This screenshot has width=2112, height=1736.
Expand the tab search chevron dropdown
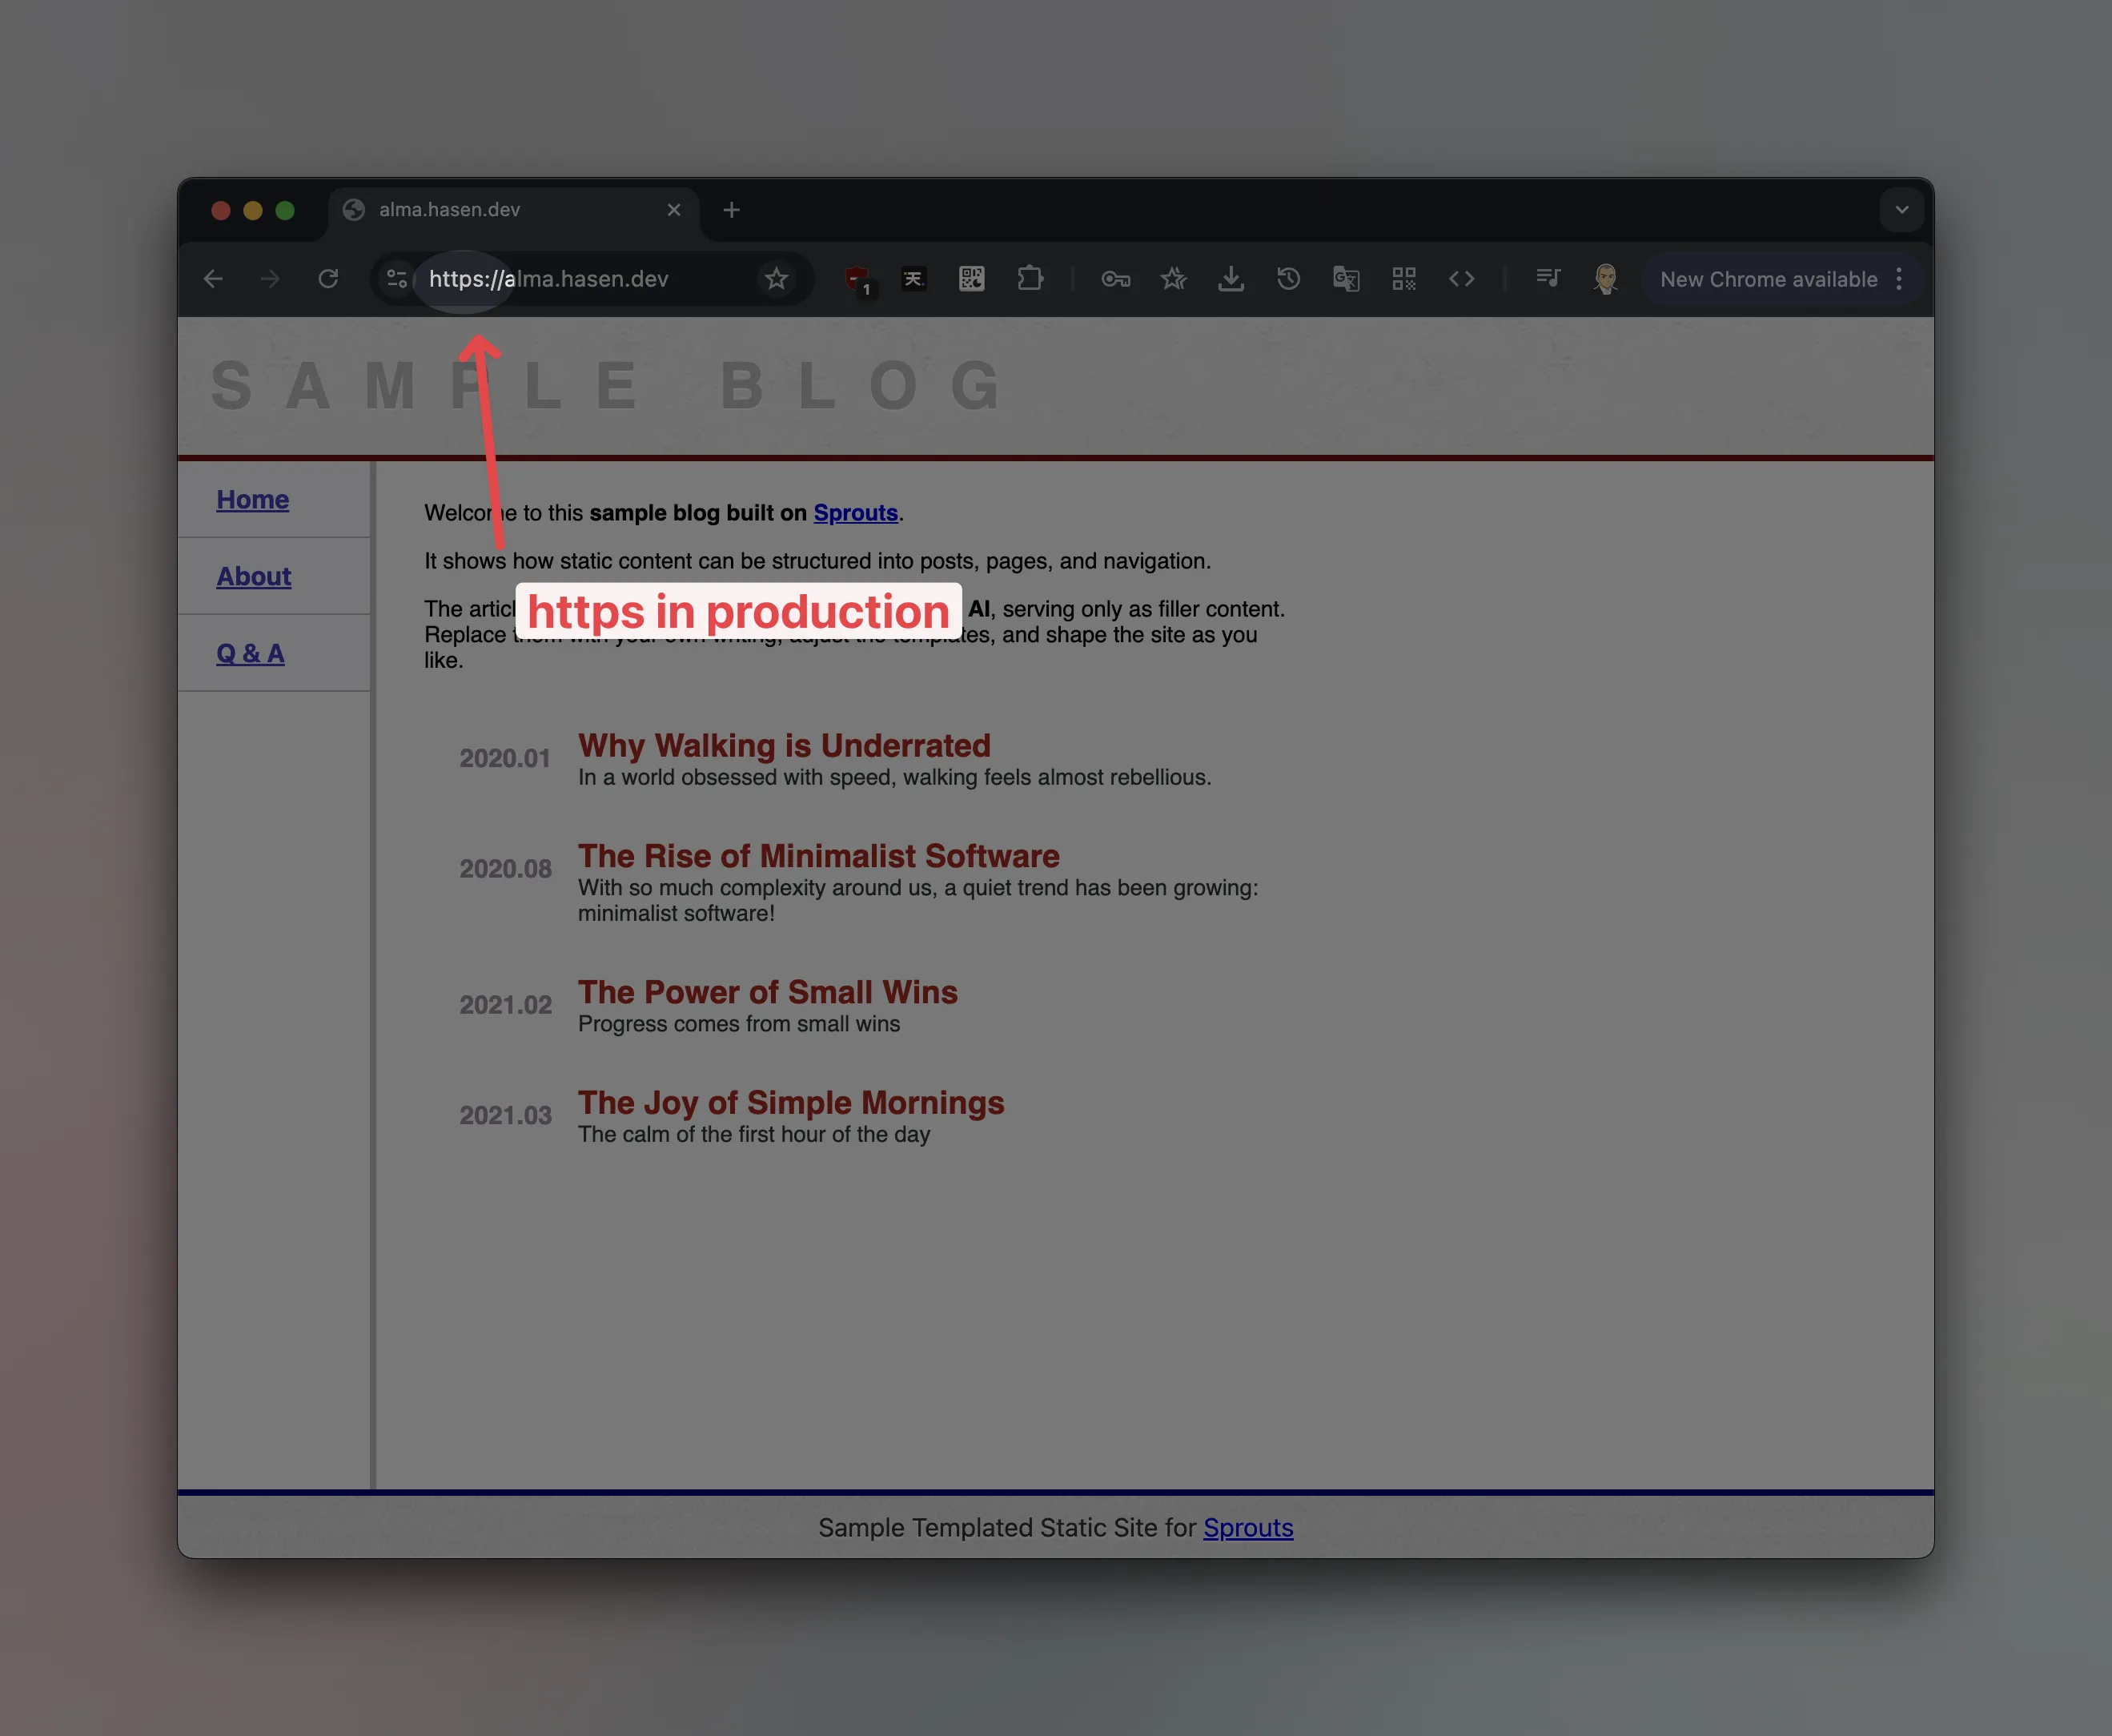[1901, 210]
